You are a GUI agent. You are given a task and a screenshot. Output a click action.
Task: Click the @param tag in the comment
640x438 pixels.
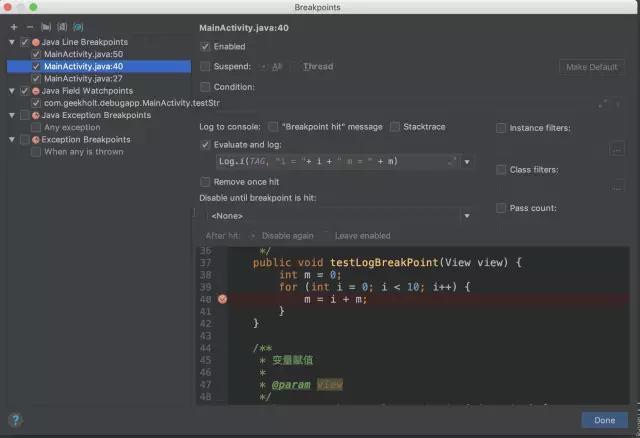coord(291,385)
